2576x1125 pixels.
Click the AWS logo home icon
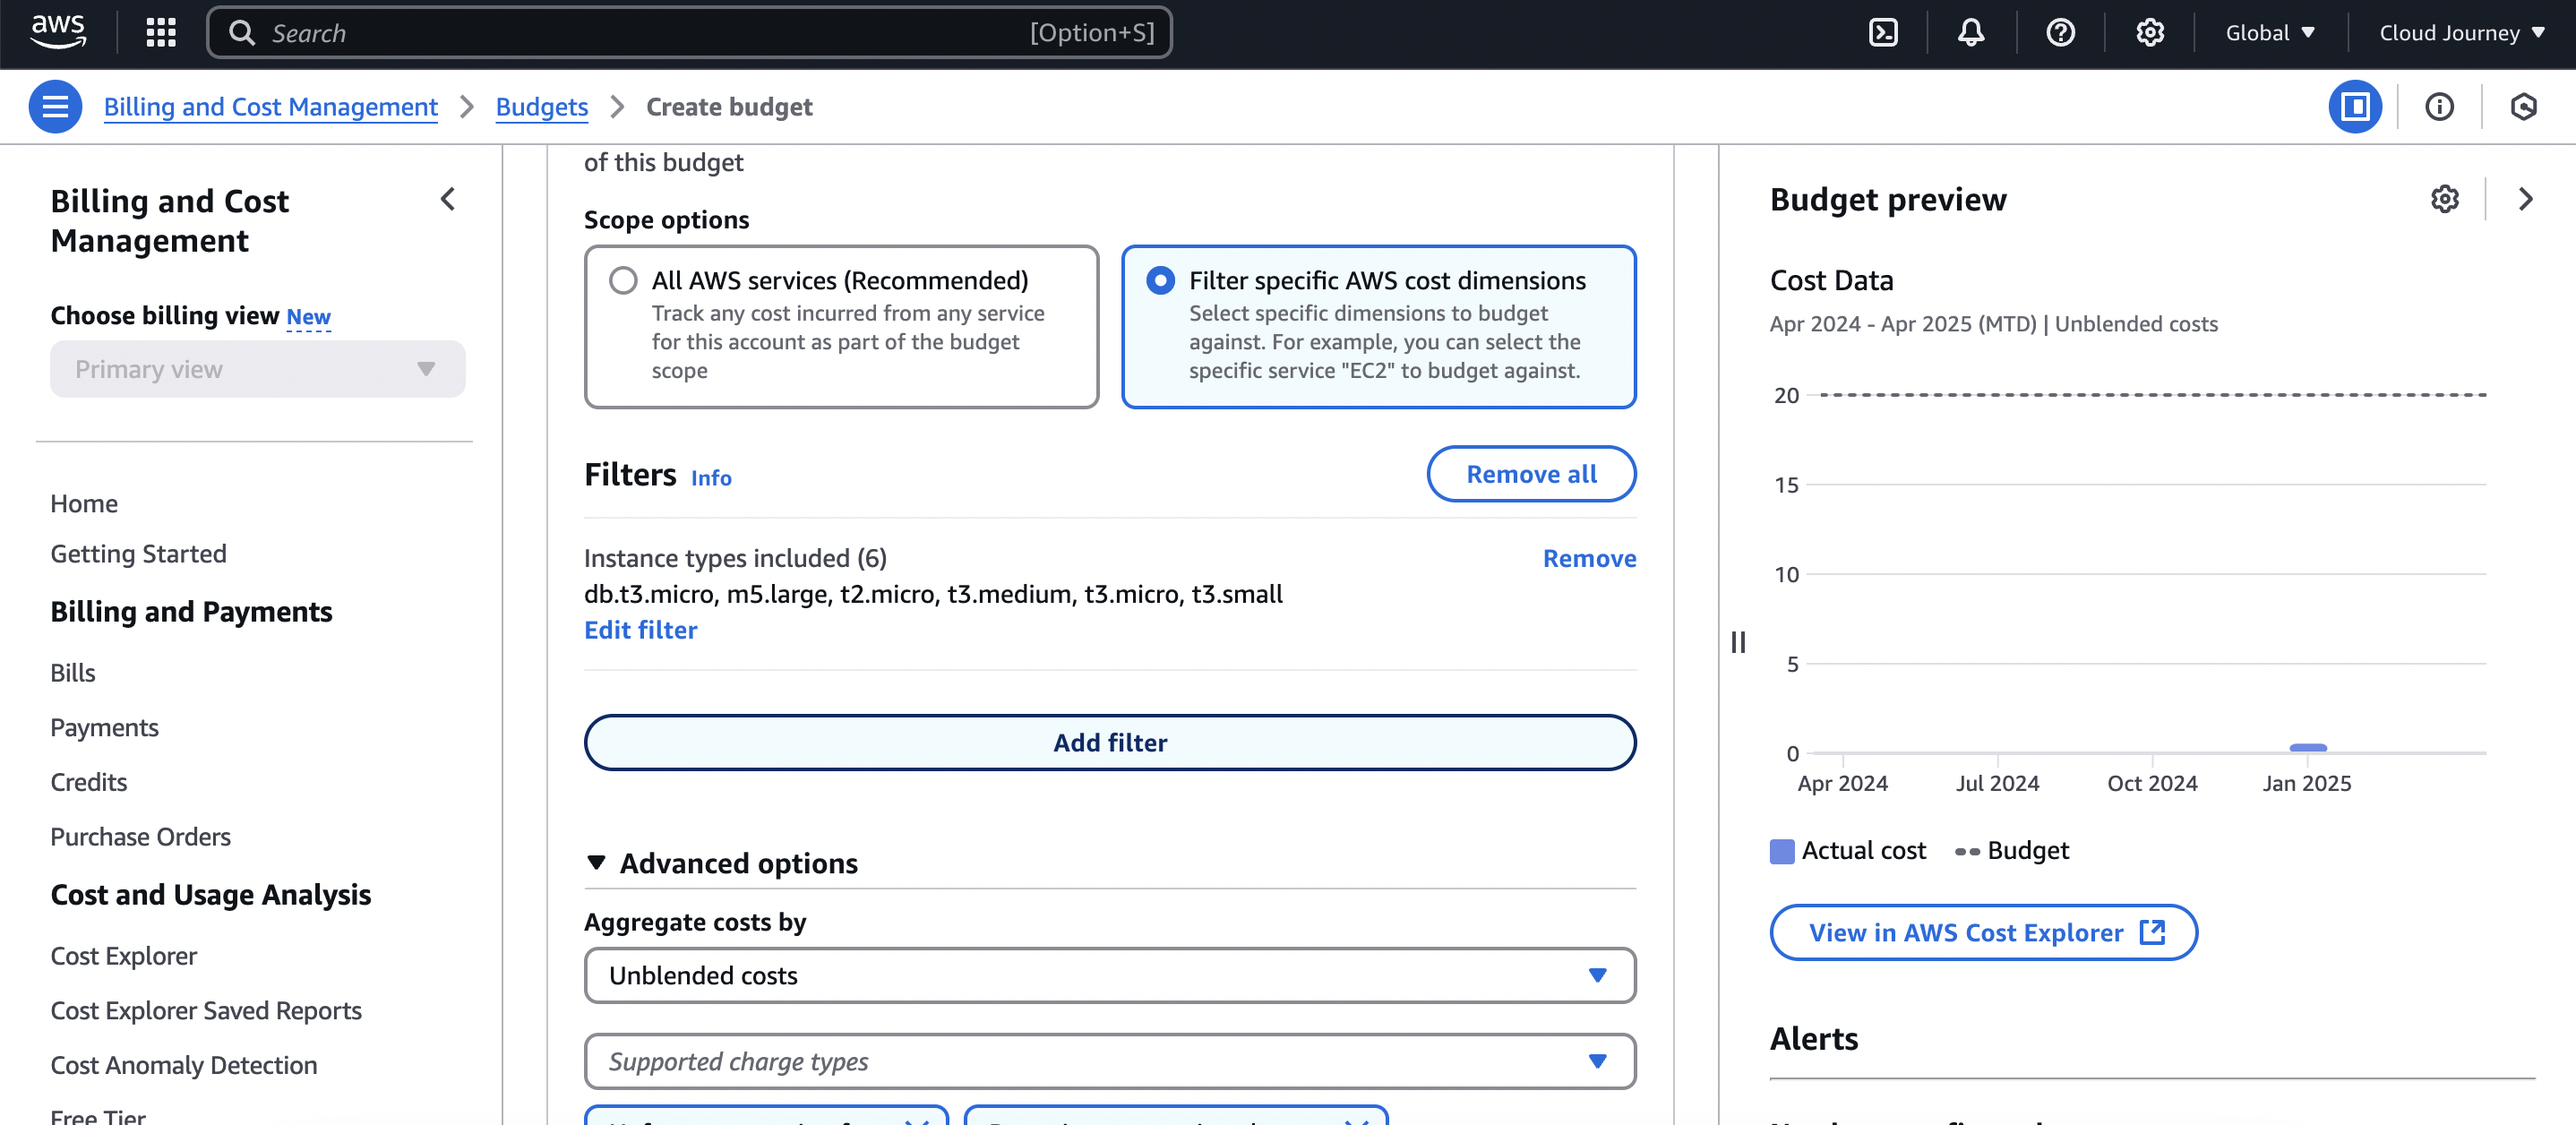tap(58, 32)
